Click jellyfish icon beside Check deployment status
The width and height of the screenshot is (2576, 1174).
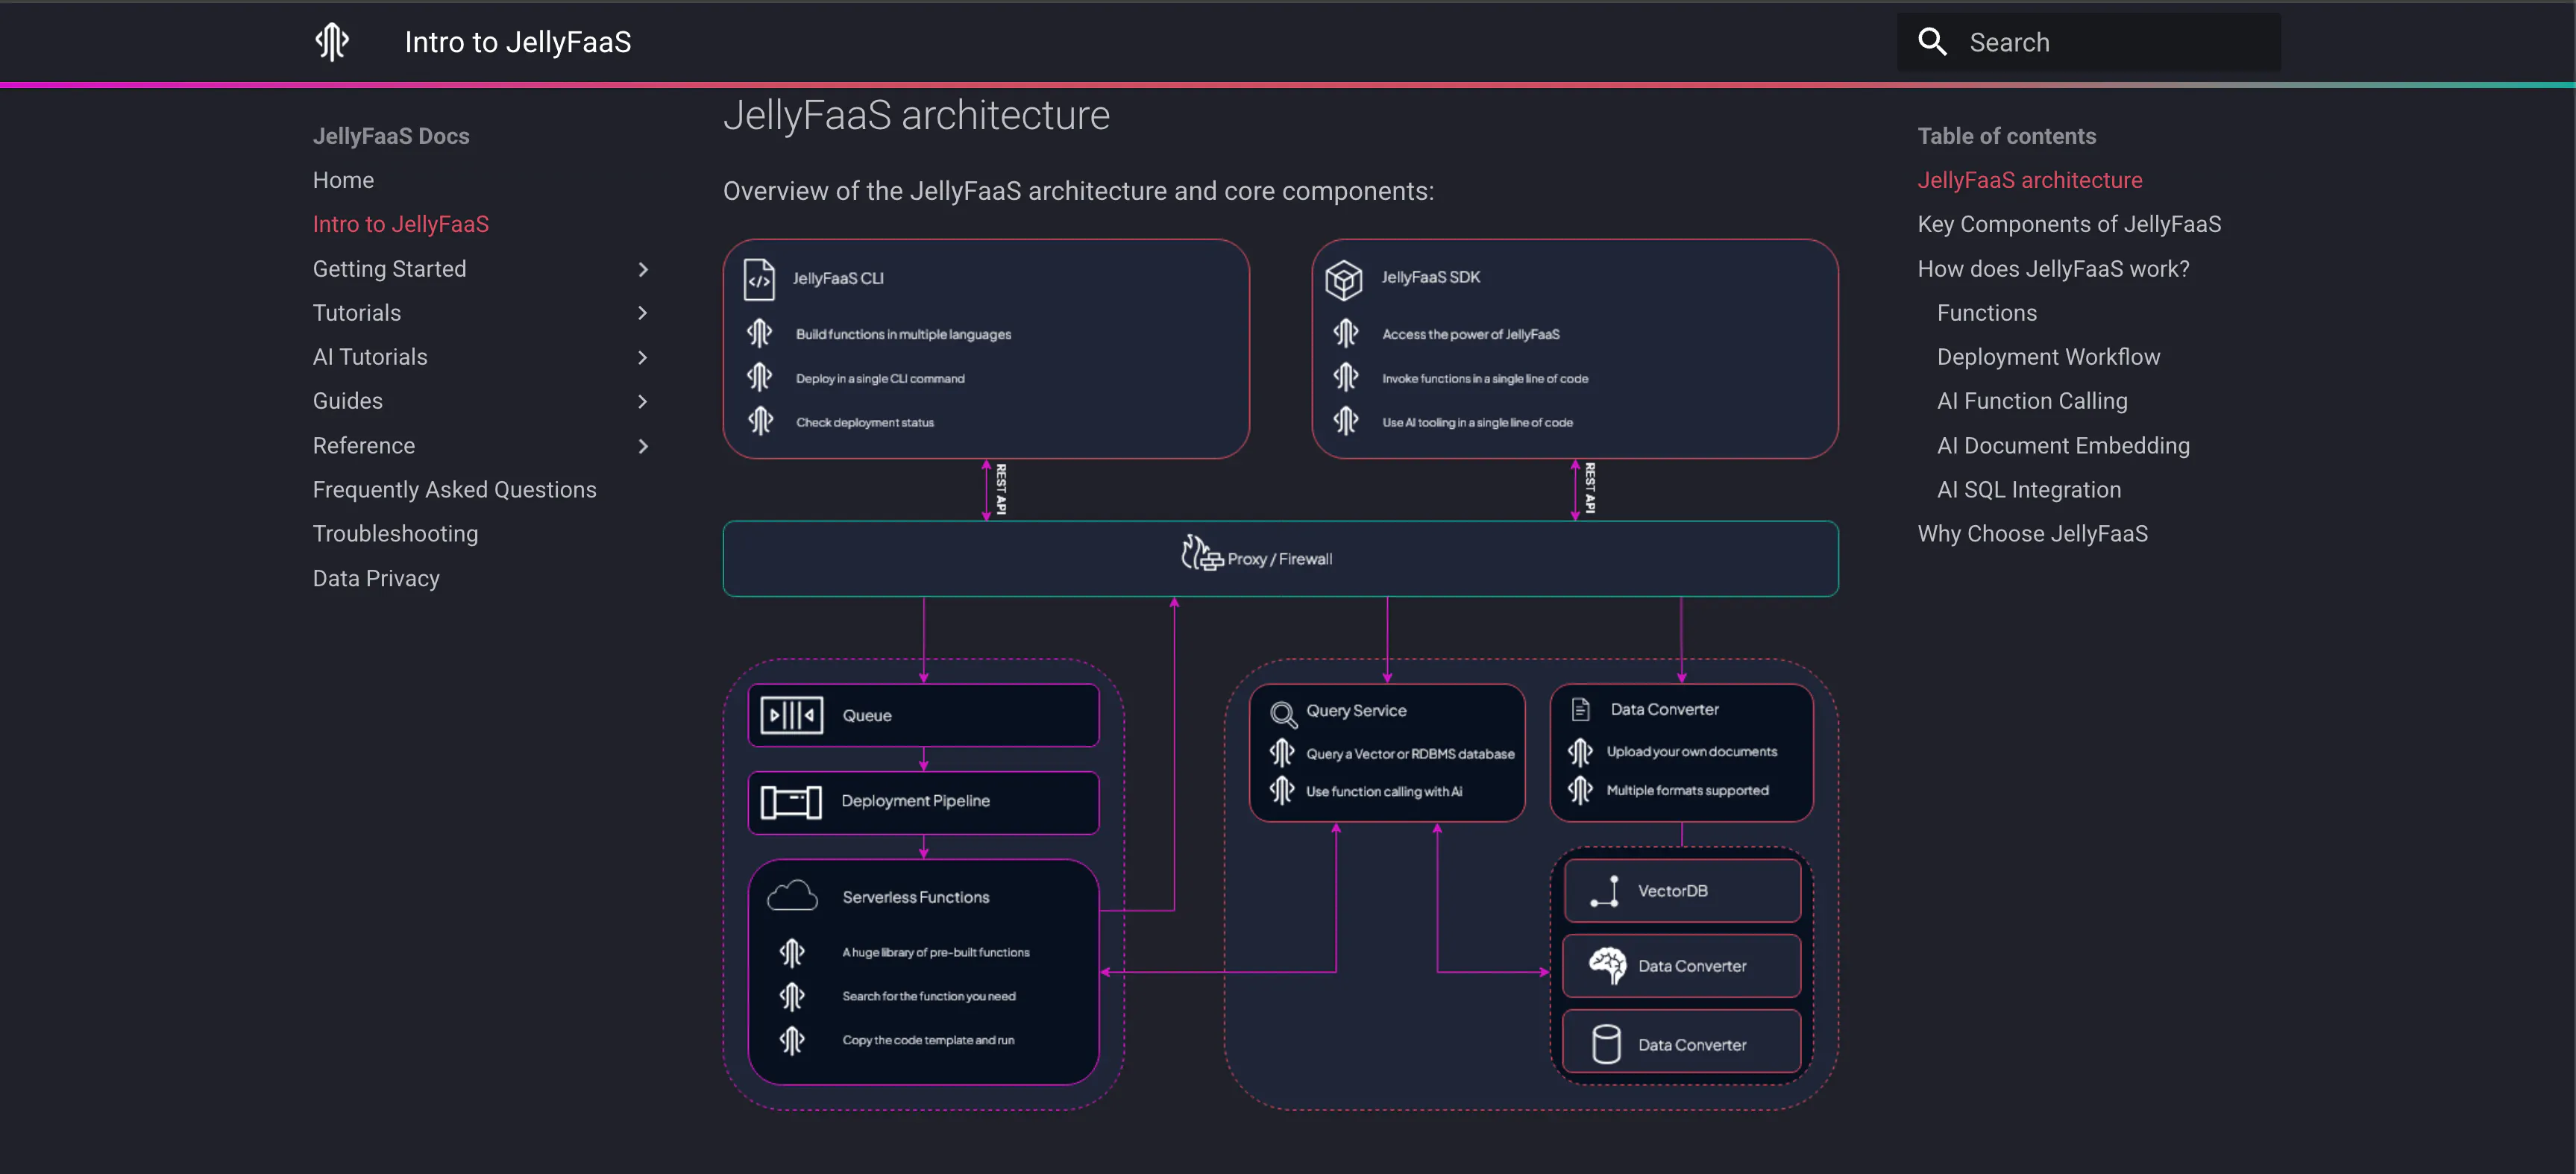click(760, 421)
